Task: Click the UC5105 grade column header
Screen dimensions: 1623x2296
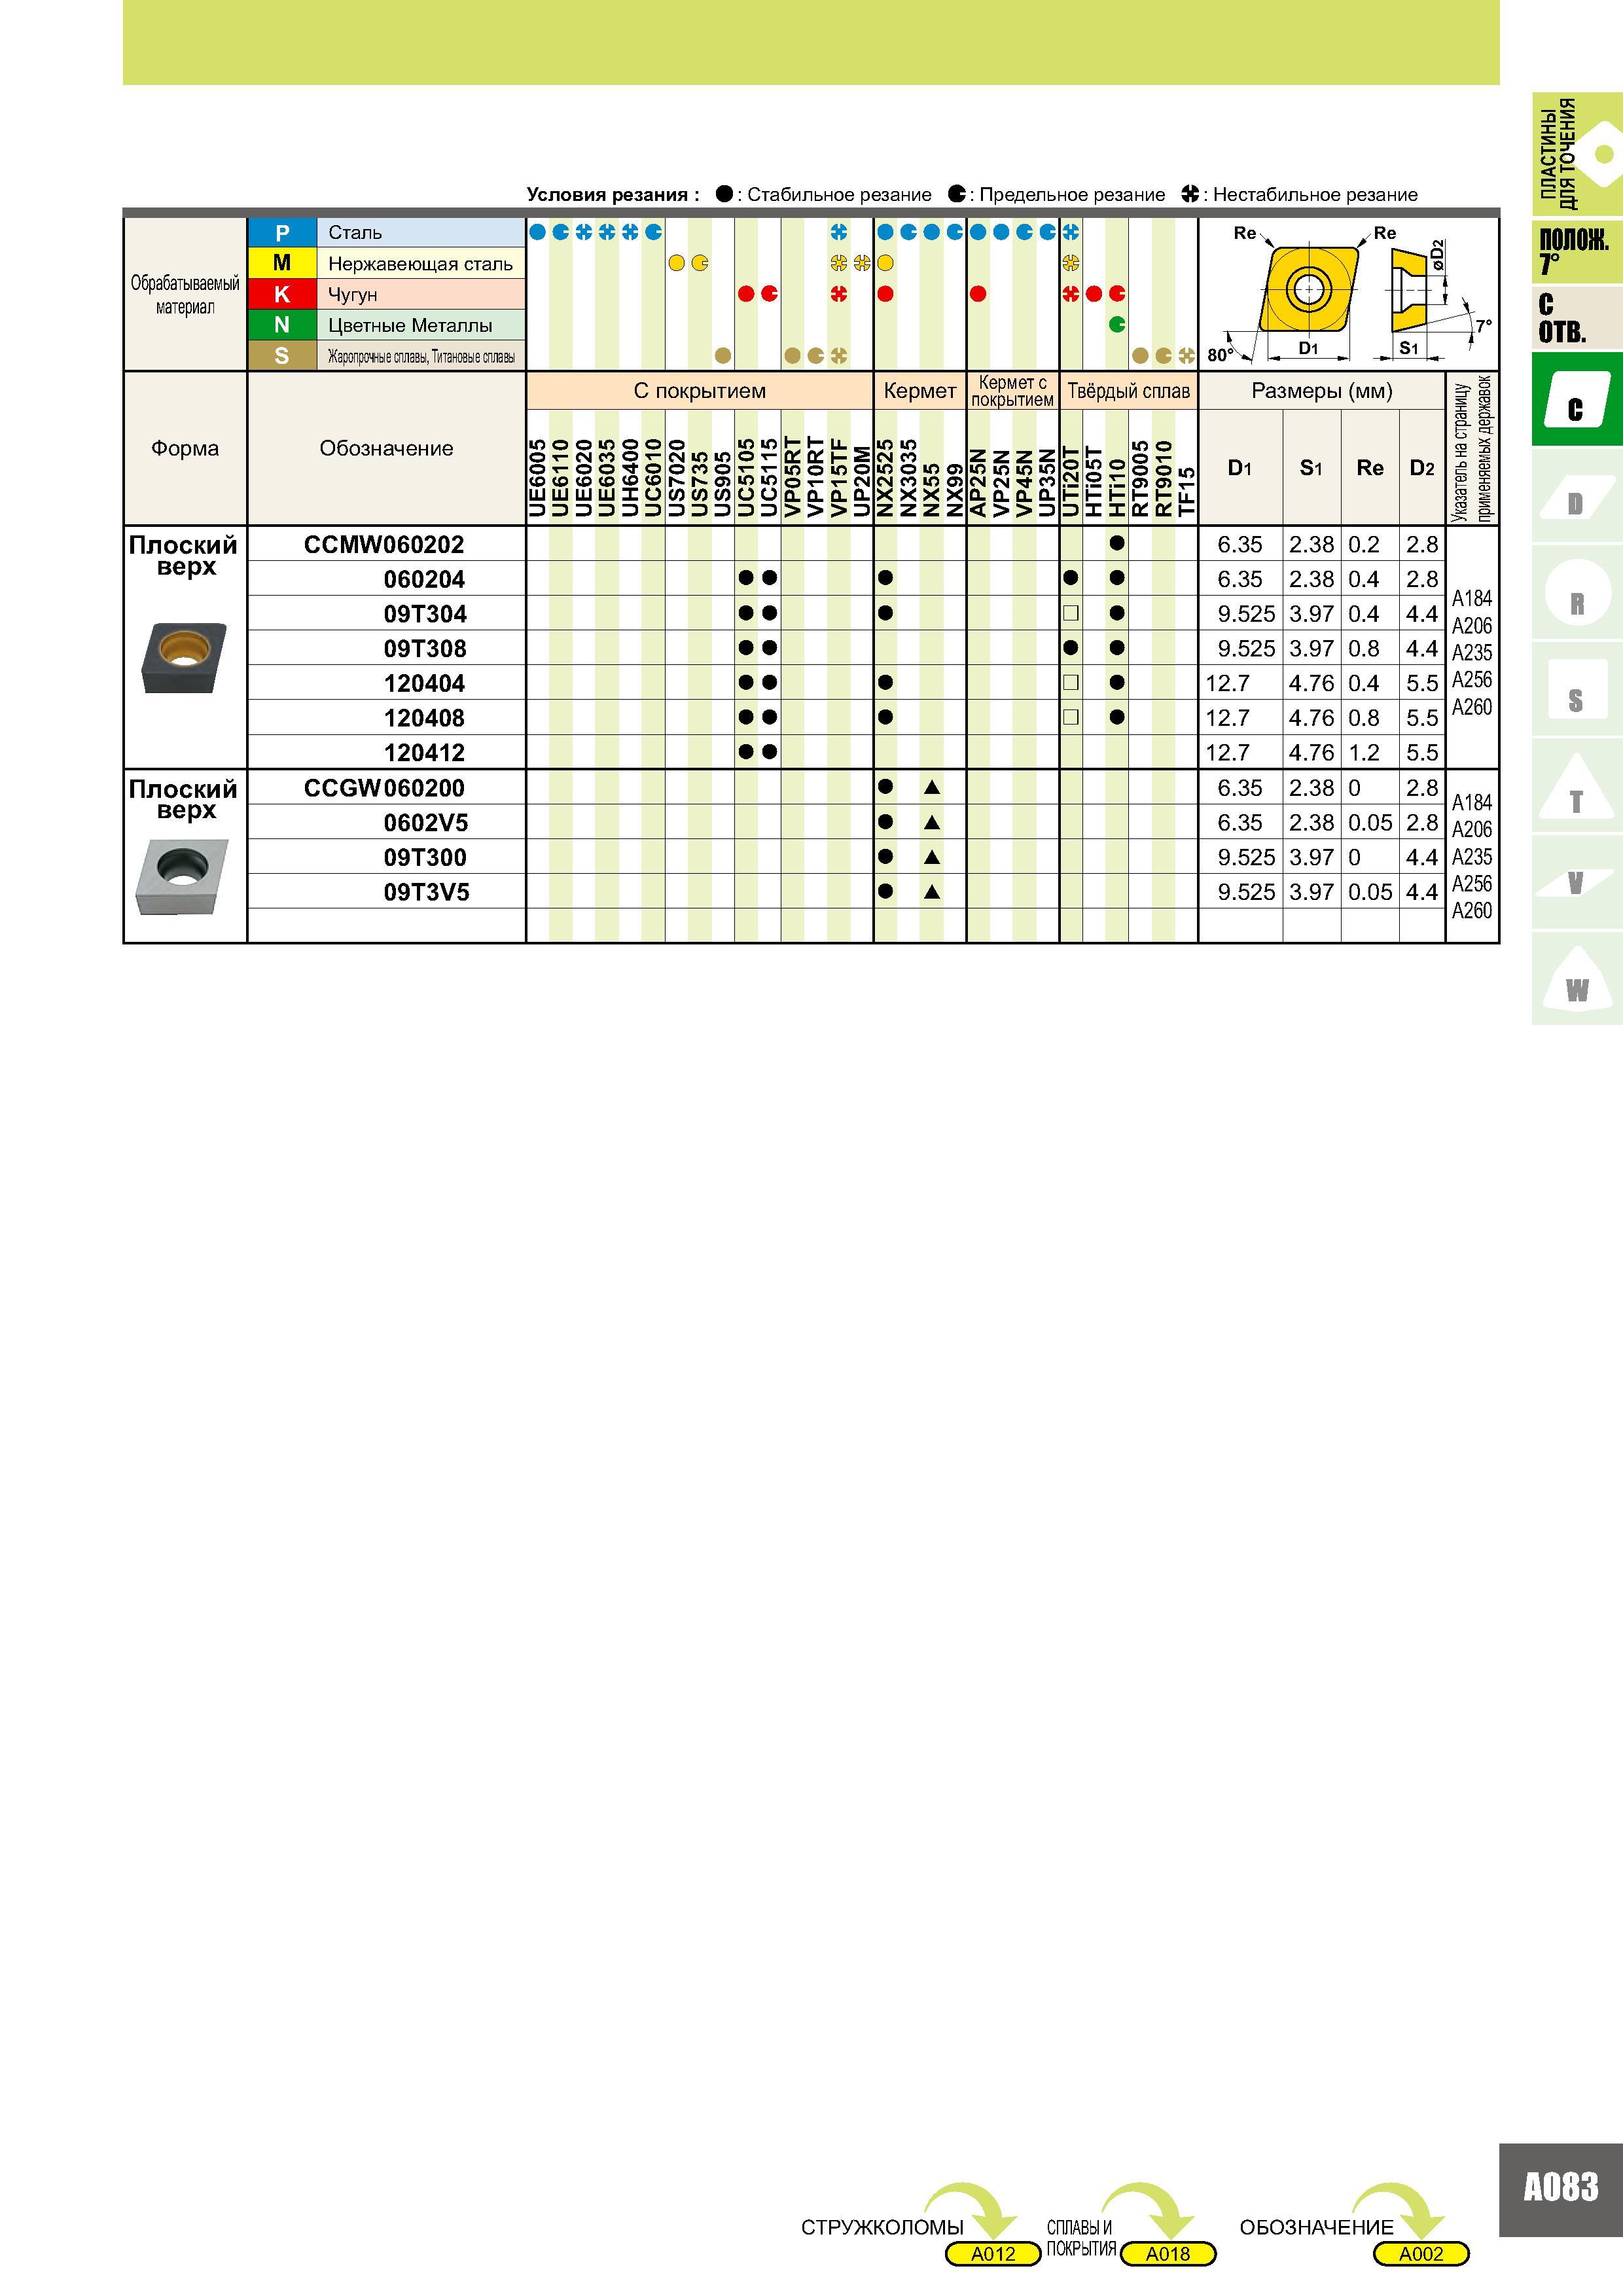Action: pos(746,478)
